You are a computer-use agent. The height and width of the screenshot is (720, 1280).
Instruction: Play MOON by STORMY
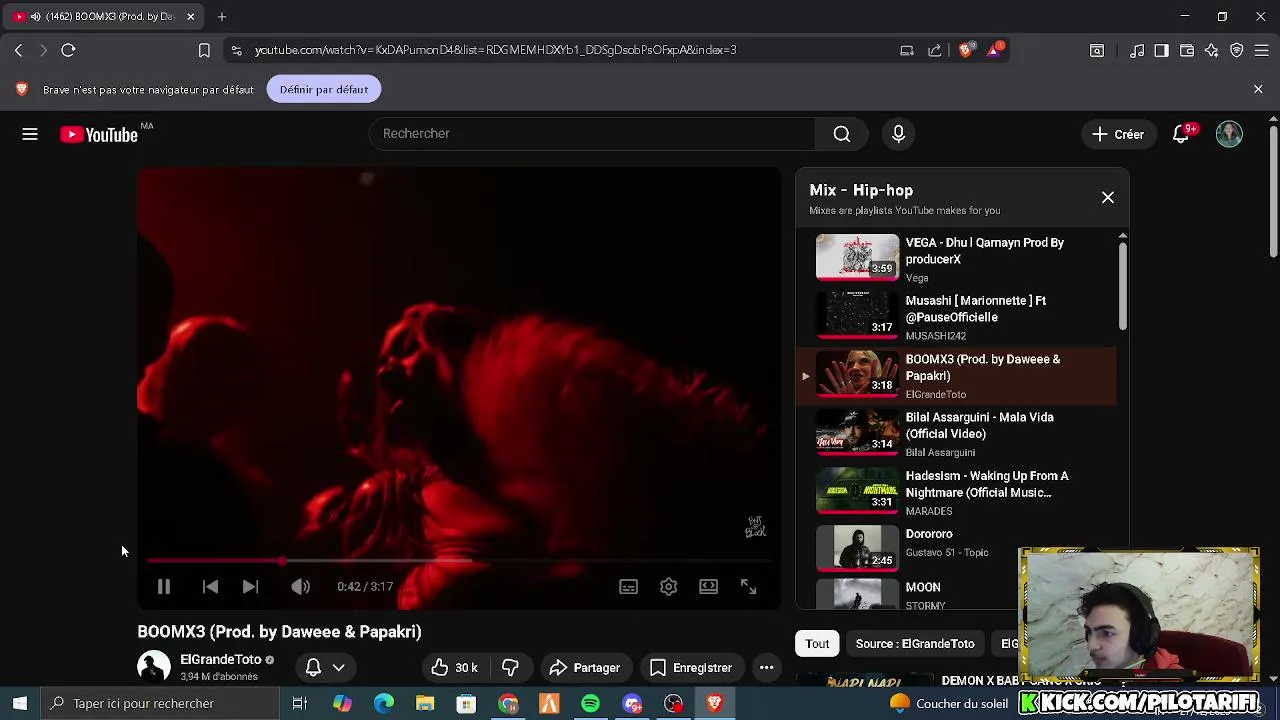coord(956,594)
